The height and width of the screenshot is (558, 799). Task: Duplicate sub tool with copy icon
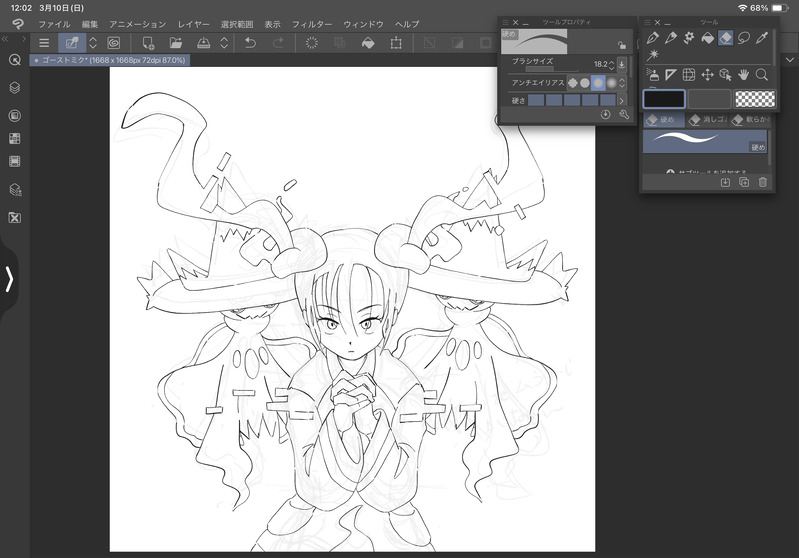click(744, 182)
